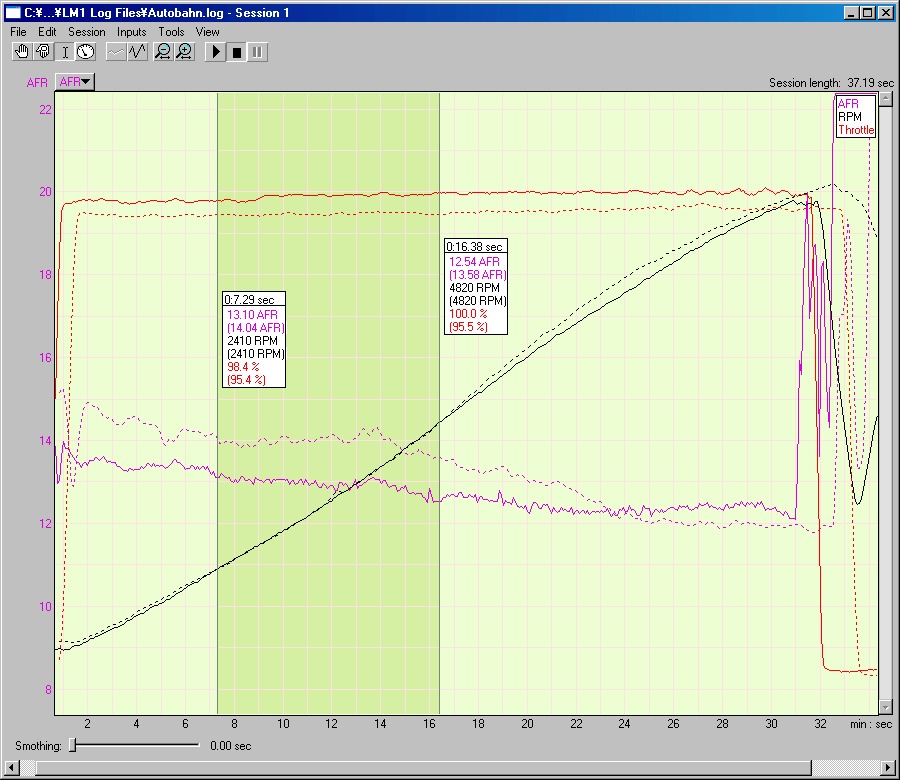Click the magenta AFR axis label
900x780 pixels.
pyautogui.click(x=37, y=83)
